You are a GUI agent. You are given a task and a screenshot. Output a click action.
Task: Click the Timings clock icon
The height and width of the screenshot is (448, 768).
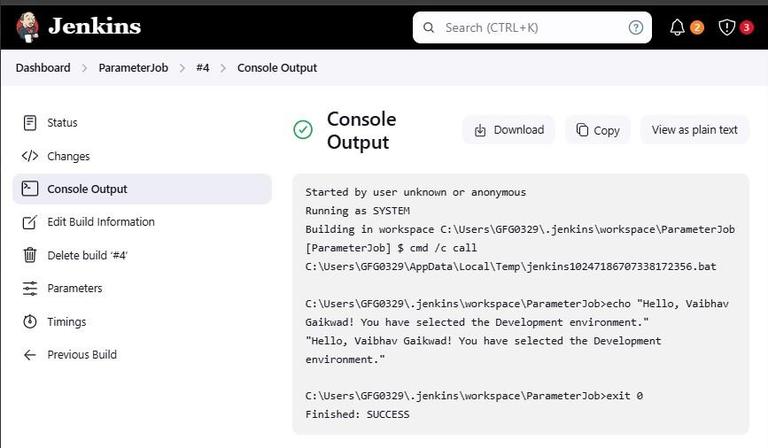point(30,322)
